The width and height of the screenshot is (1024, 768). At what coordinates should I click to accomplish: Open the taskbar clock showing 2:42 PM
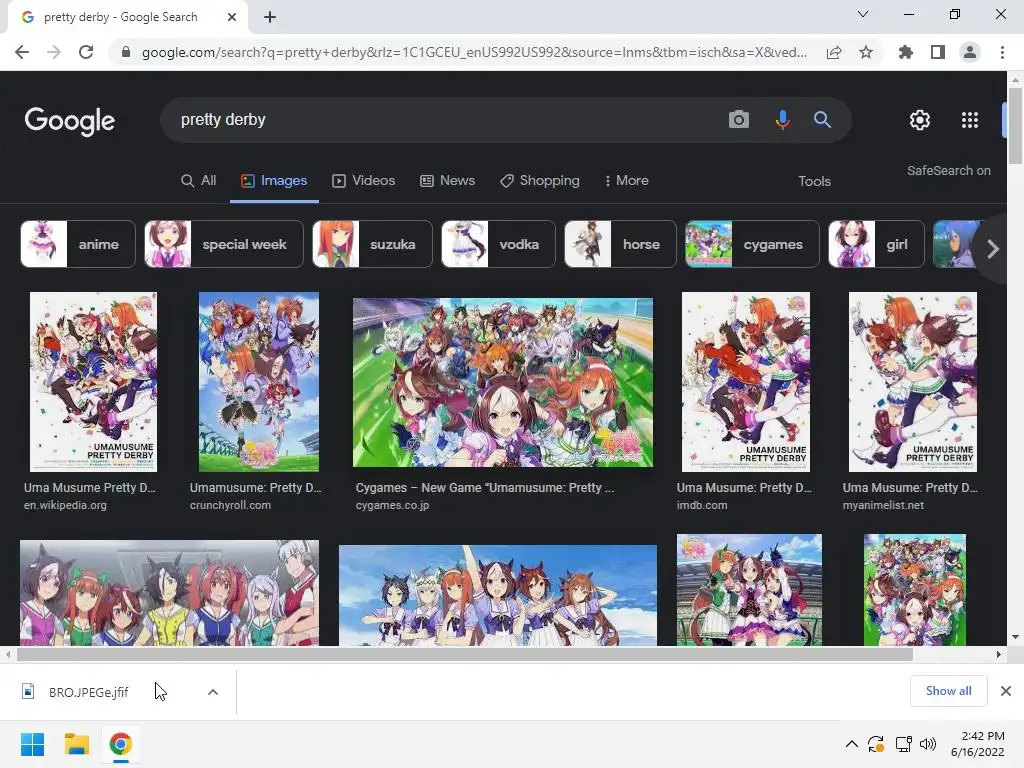[x=978, y=744]
